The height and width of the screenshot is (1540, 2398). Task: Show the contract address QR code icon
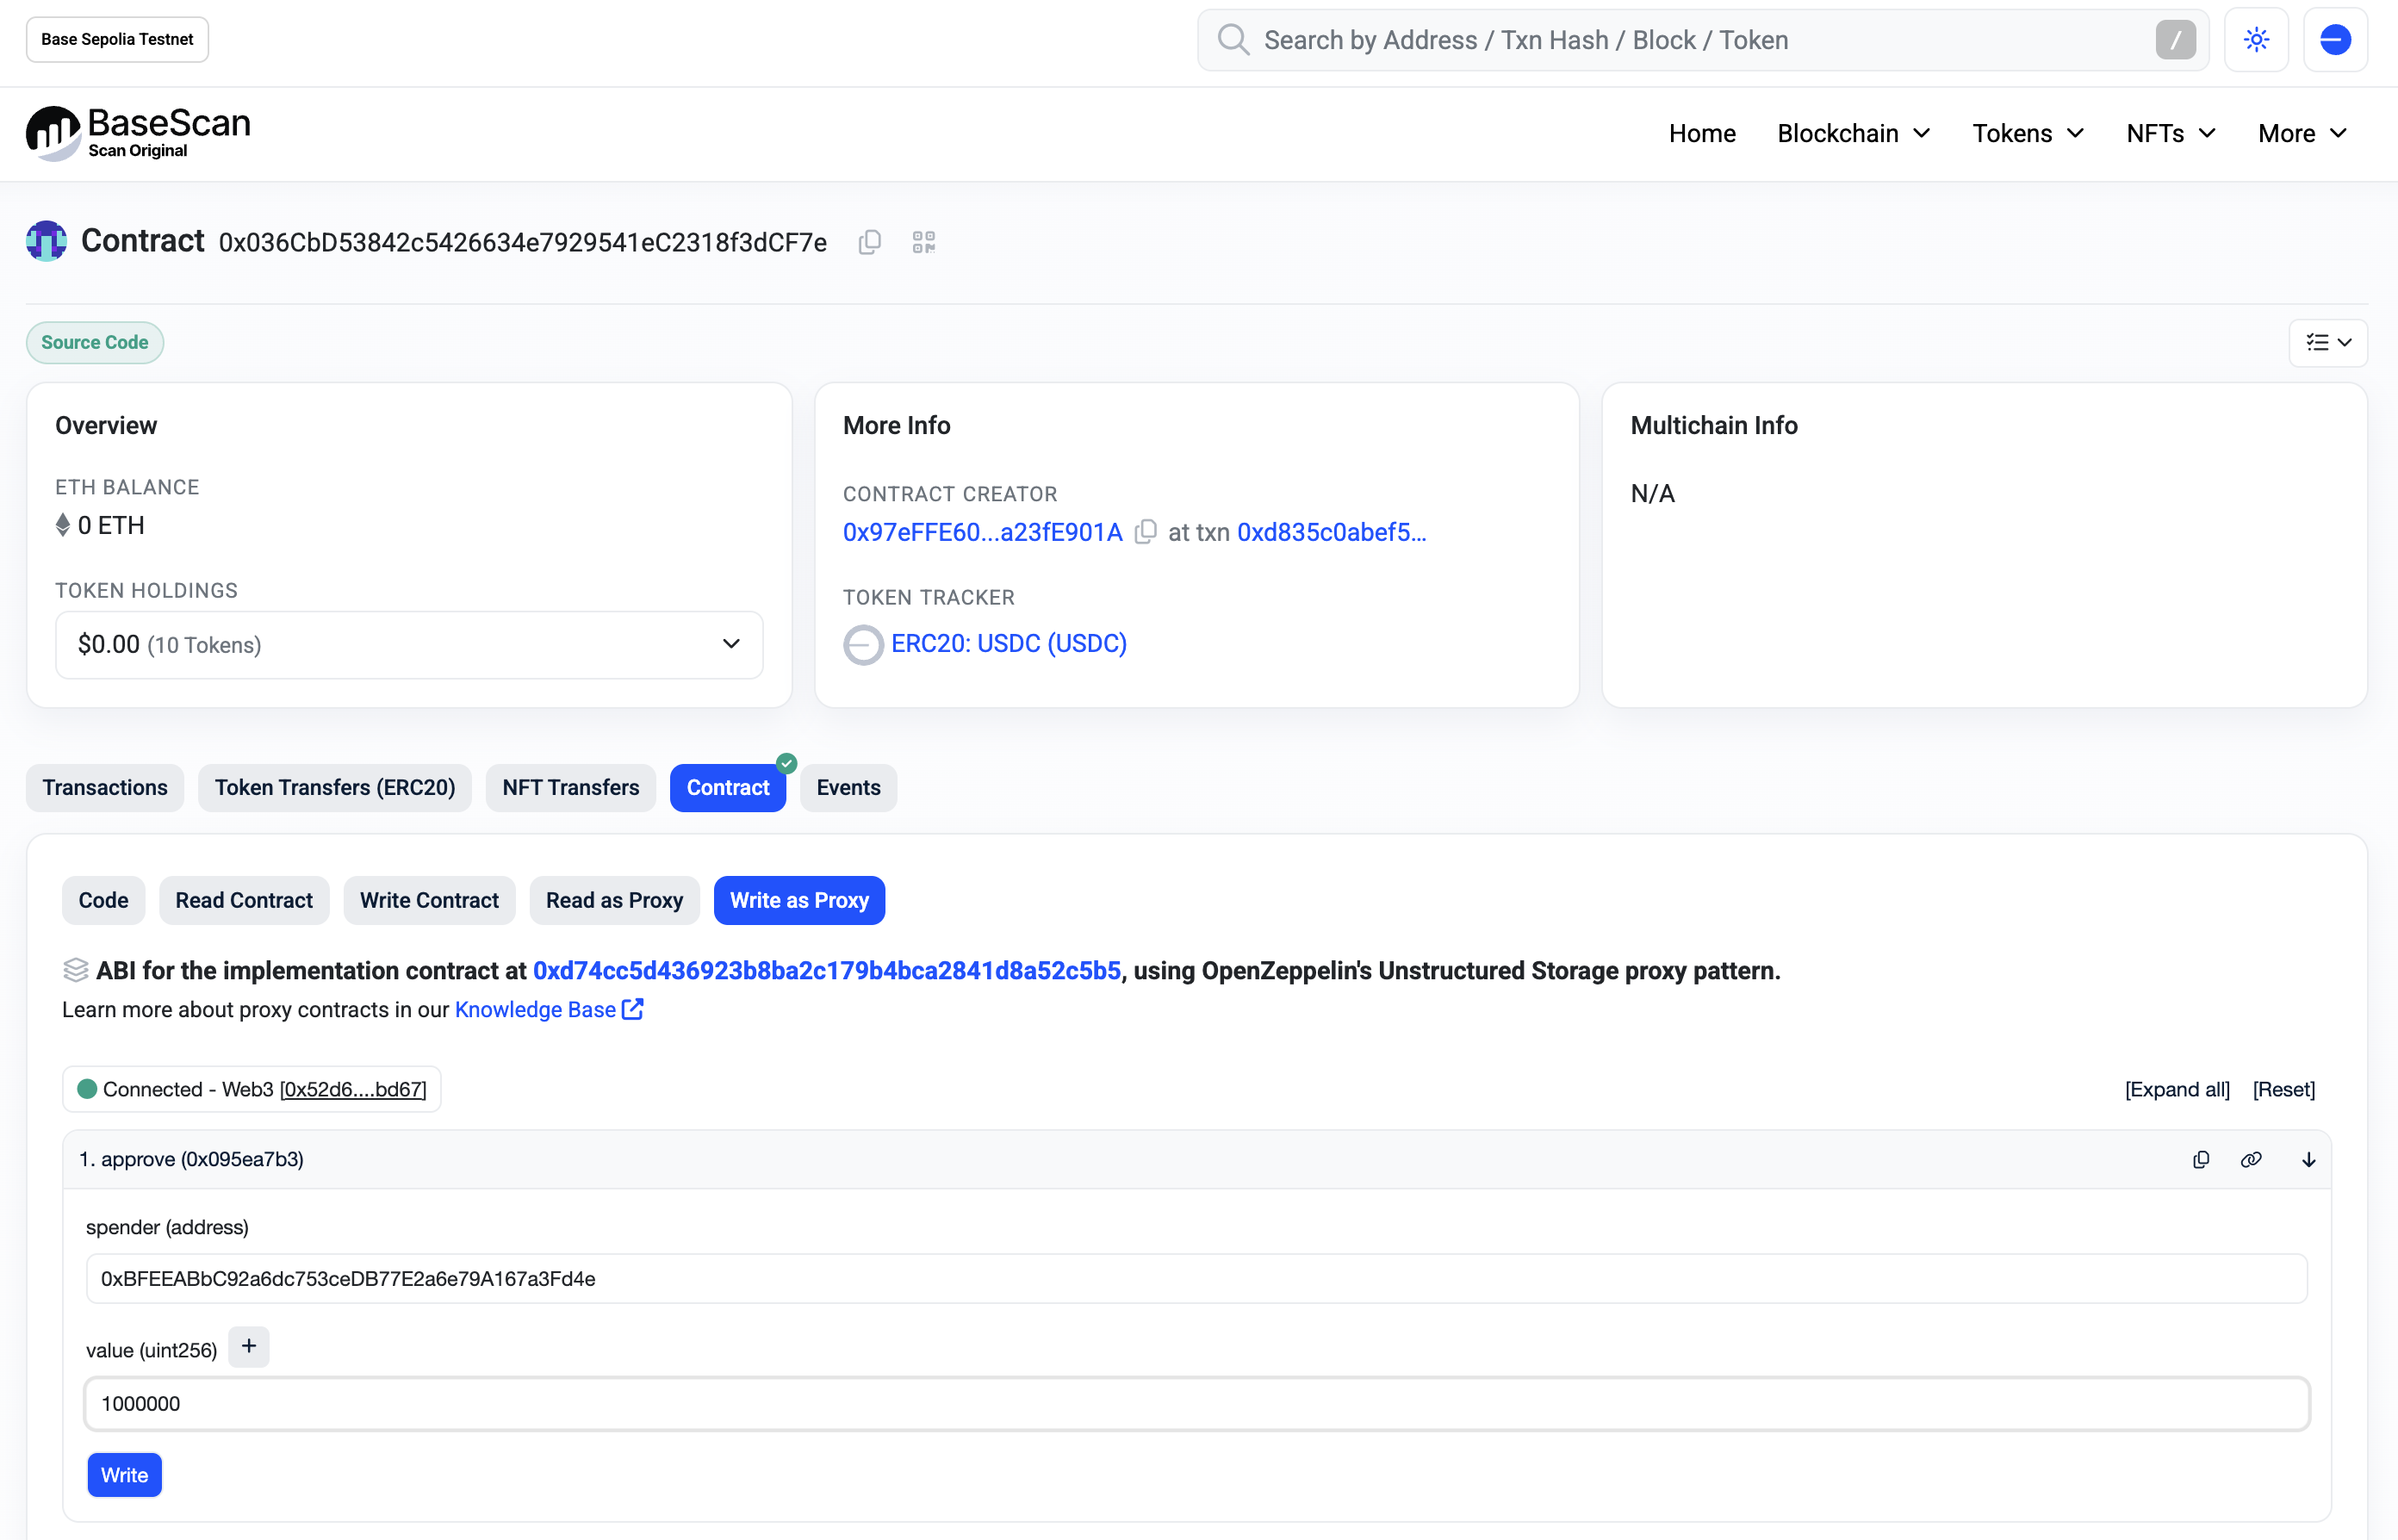(923, 242)
